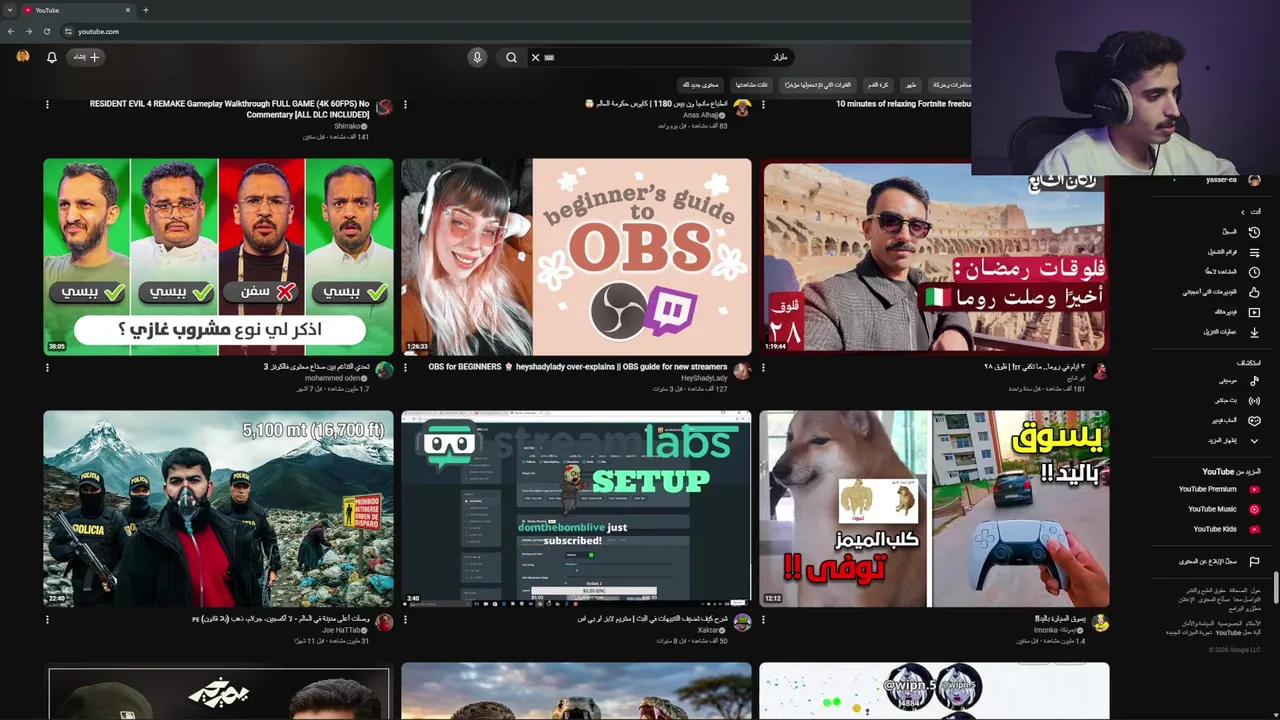Open options menu for Xaktar streamlabs video

pyautogui.click(x=405, y=619)
